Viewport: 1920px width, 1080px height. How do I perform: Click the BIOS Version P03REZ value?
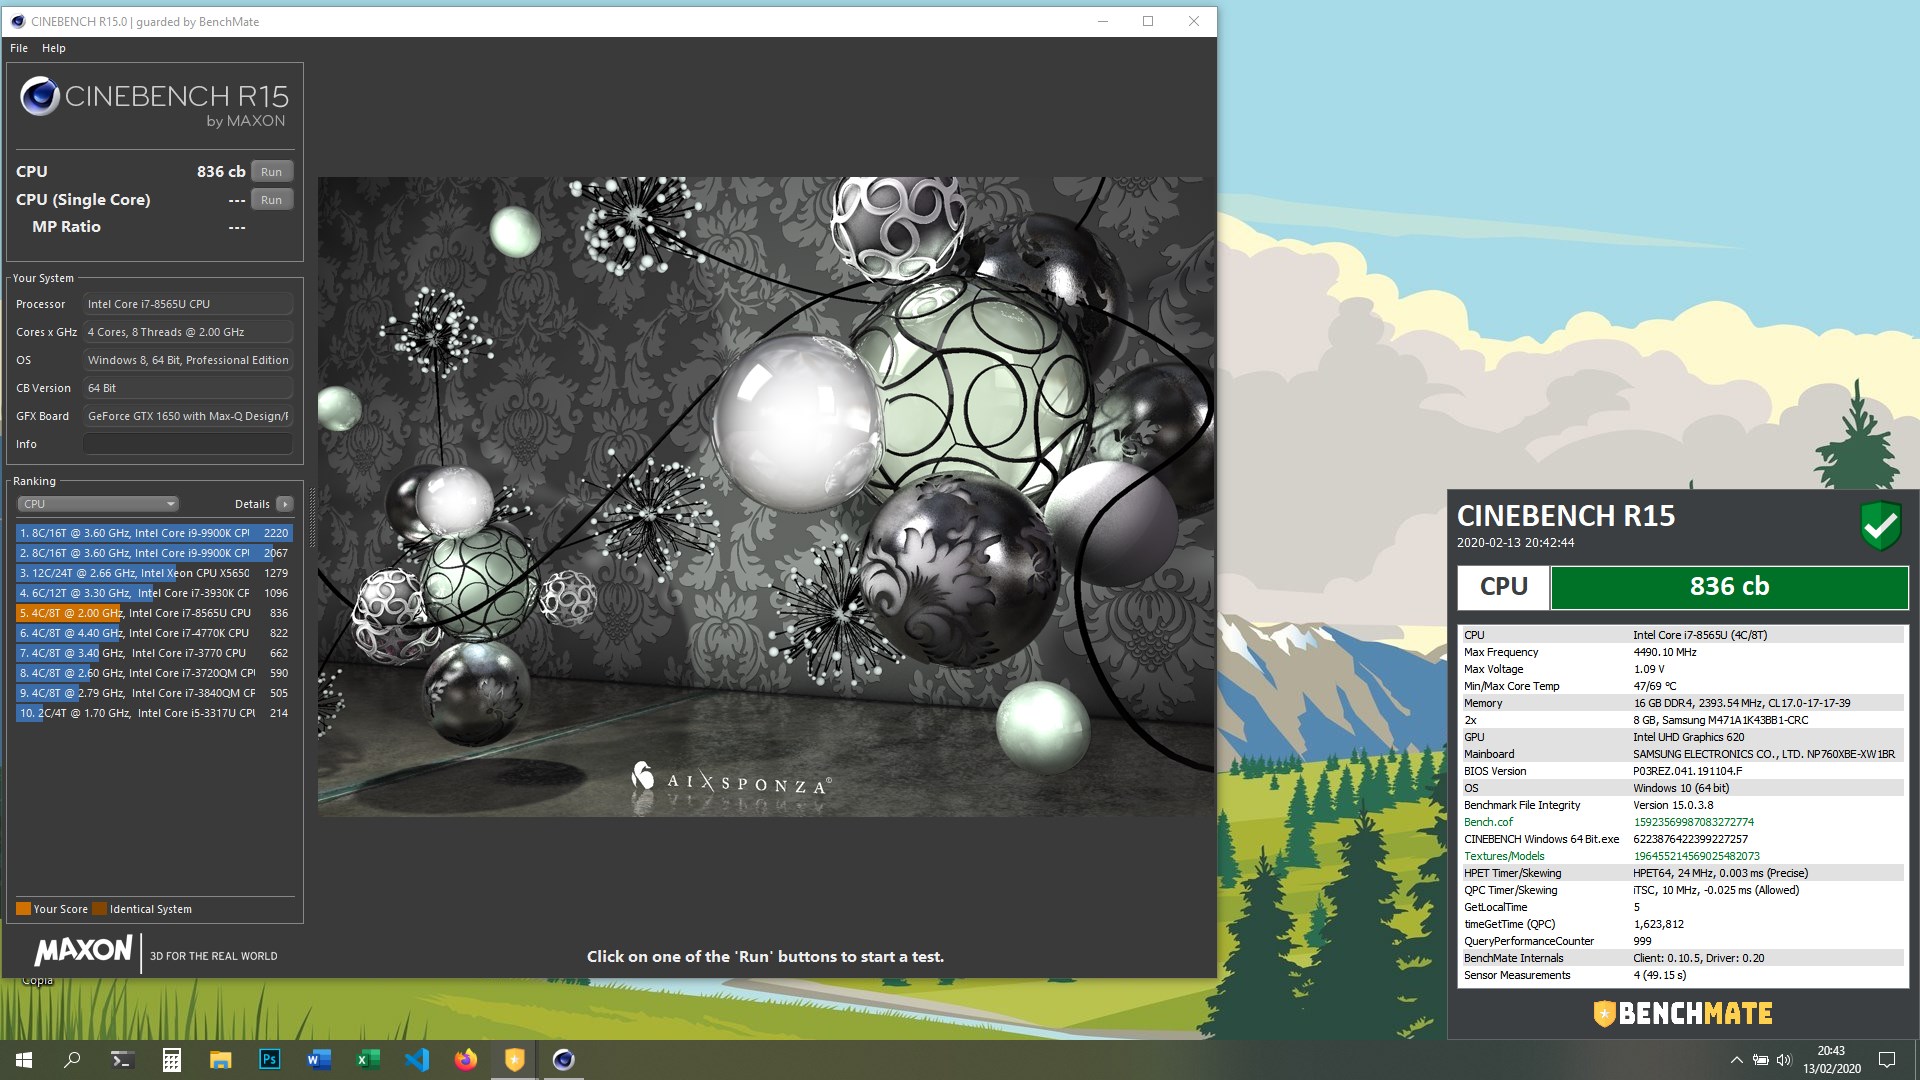[1687, 771]
